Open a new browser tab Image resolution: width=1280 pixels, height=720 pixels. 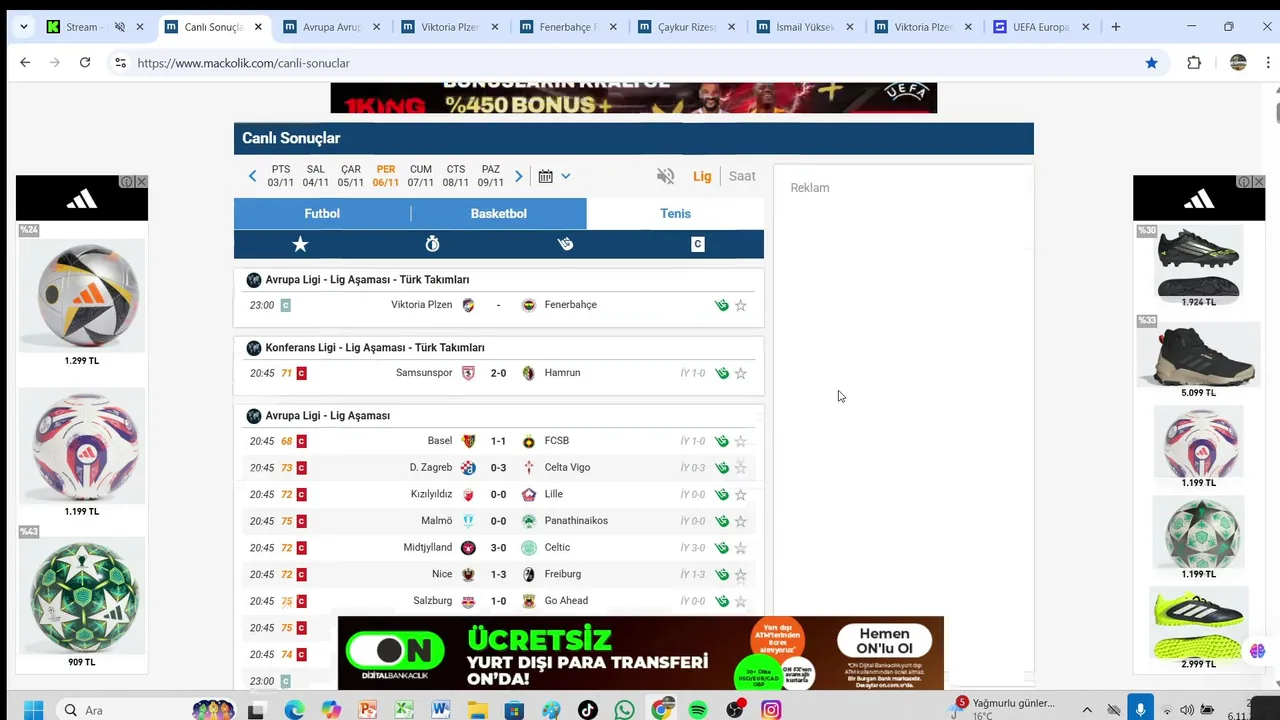[x=1116, y=27]
